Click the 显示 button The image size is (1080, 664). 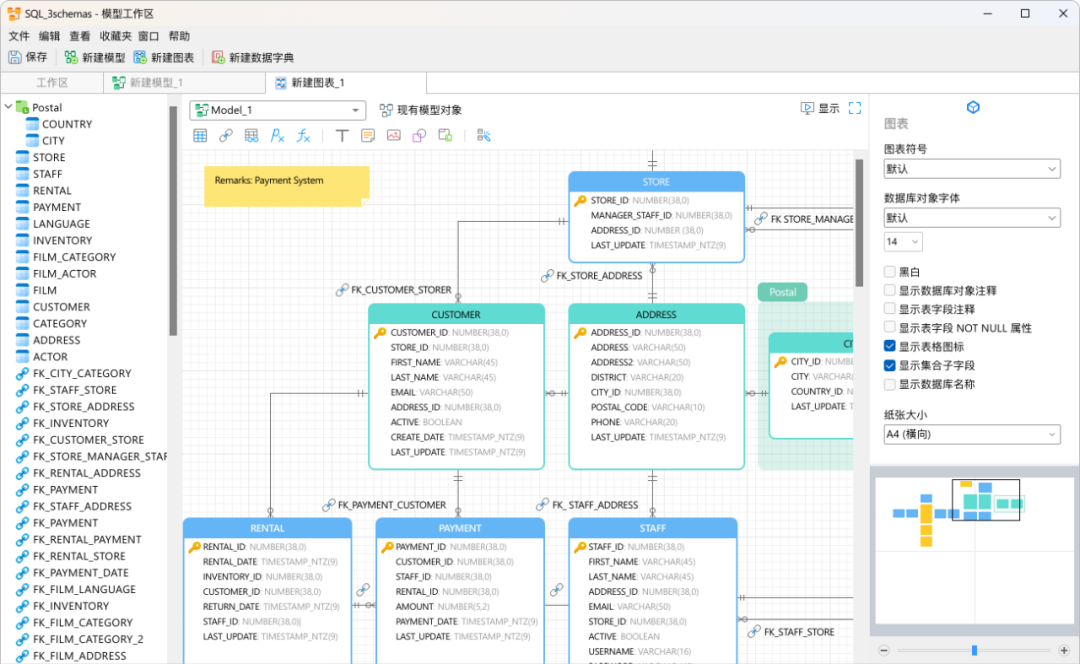tap(820, 108)
